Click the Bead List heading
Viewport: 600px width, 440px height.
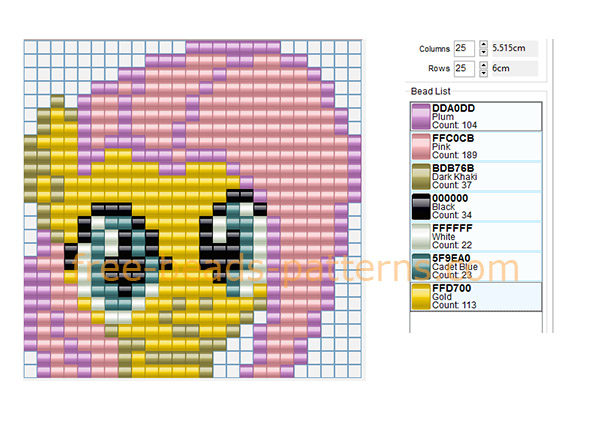pyautogui.click(x=430, y=91)
